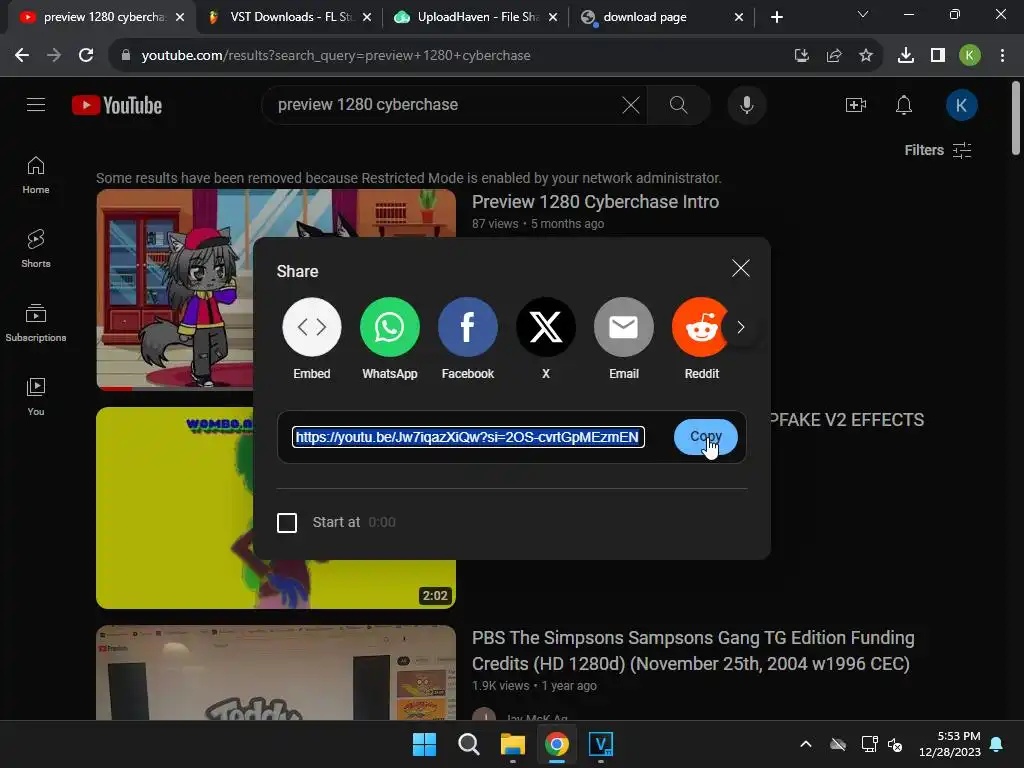Open Preview 1280 Cyberchase Intro title

[x=595, y=202]
